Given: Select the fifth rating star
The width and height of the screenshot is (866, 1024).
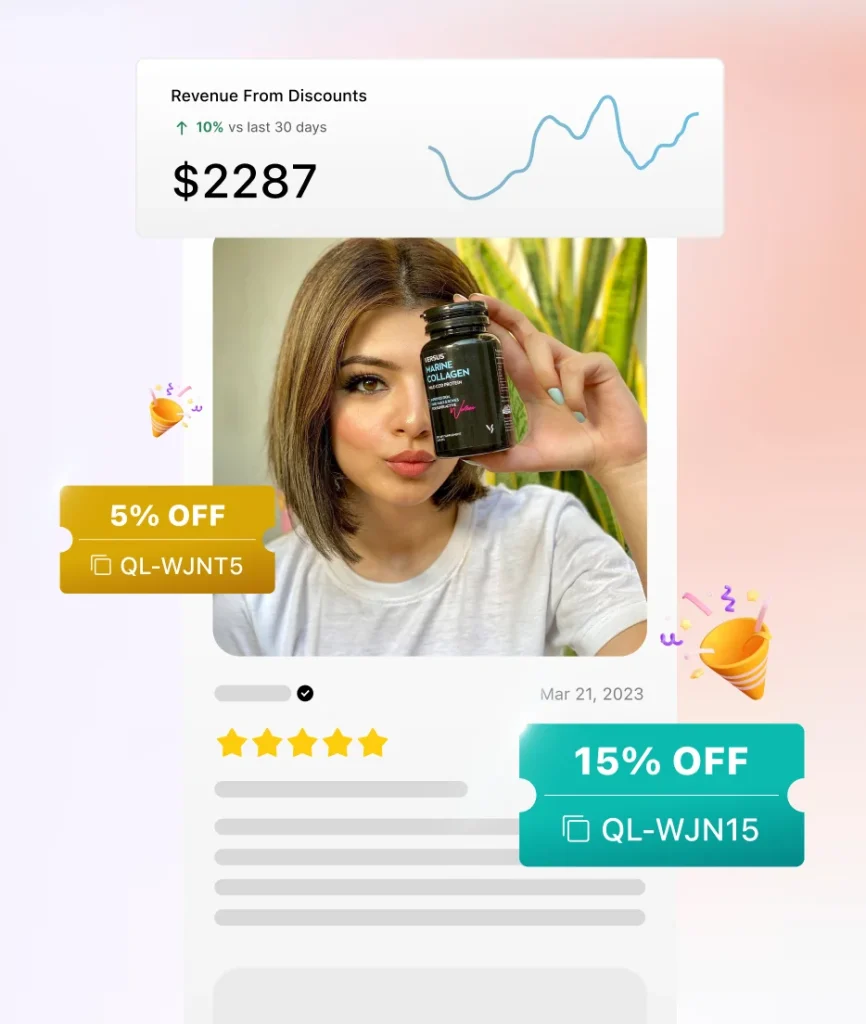Looking at the screenshot, I should tap(373, 743).
